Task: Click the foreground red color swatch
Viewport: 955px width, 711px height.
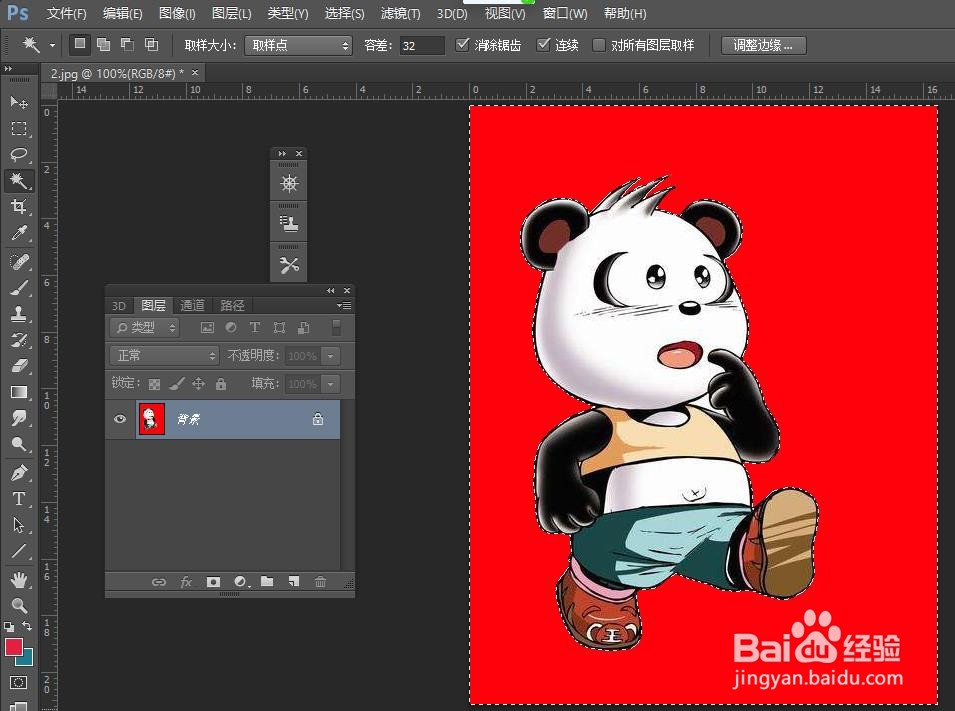Action: click(13, 646)
